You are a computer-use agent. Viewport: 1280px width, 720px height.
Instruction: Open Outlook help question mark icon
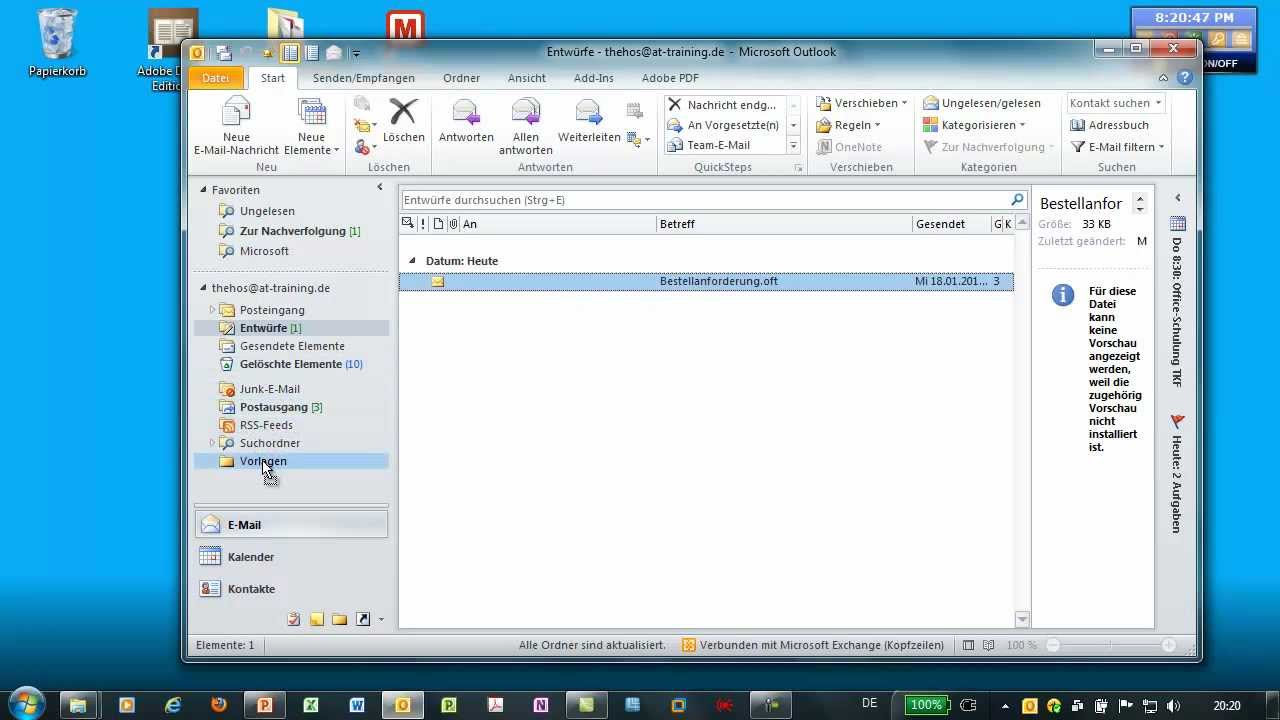(x=1185, y=78)
